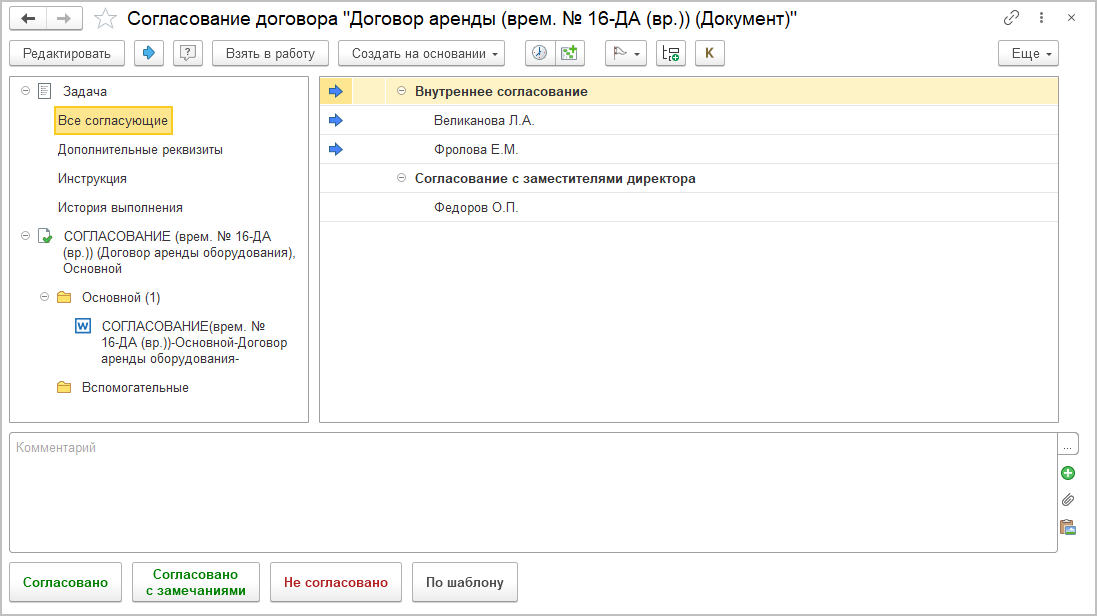Go back with the left arrow button
The image size is (1097, 616).
click(28, 18)
